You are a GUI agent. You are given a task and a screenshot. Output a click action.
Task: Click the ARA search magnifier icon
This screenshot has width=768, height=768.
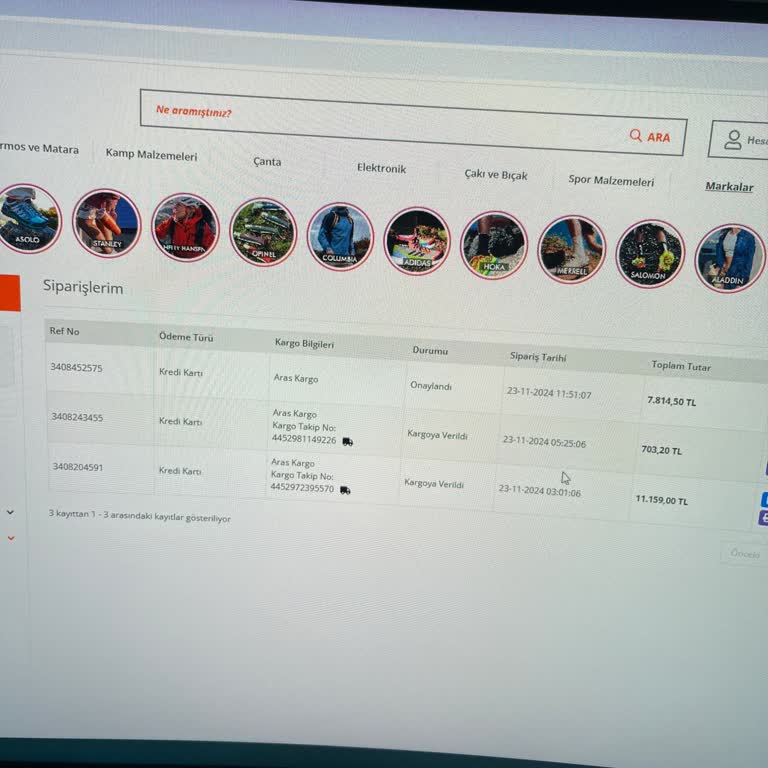pos(636,135)
